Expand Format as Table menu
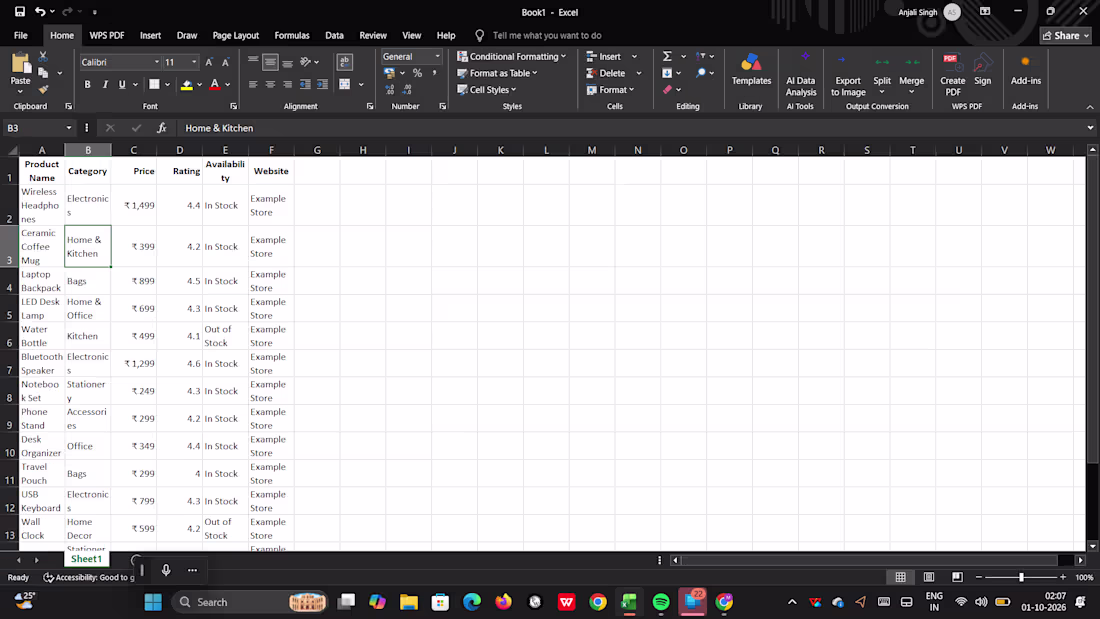 coord(497,73)
